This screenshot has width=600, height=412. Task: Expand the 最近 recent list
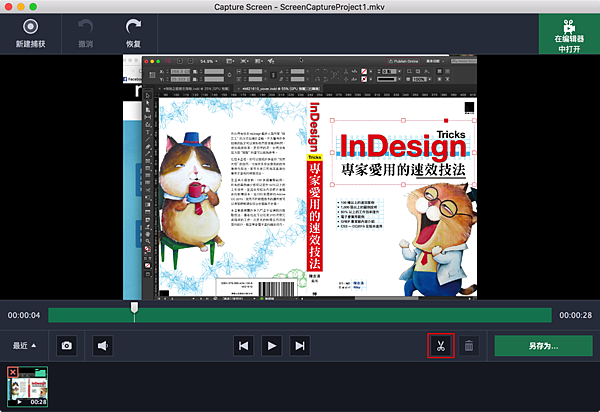(26, 345)
